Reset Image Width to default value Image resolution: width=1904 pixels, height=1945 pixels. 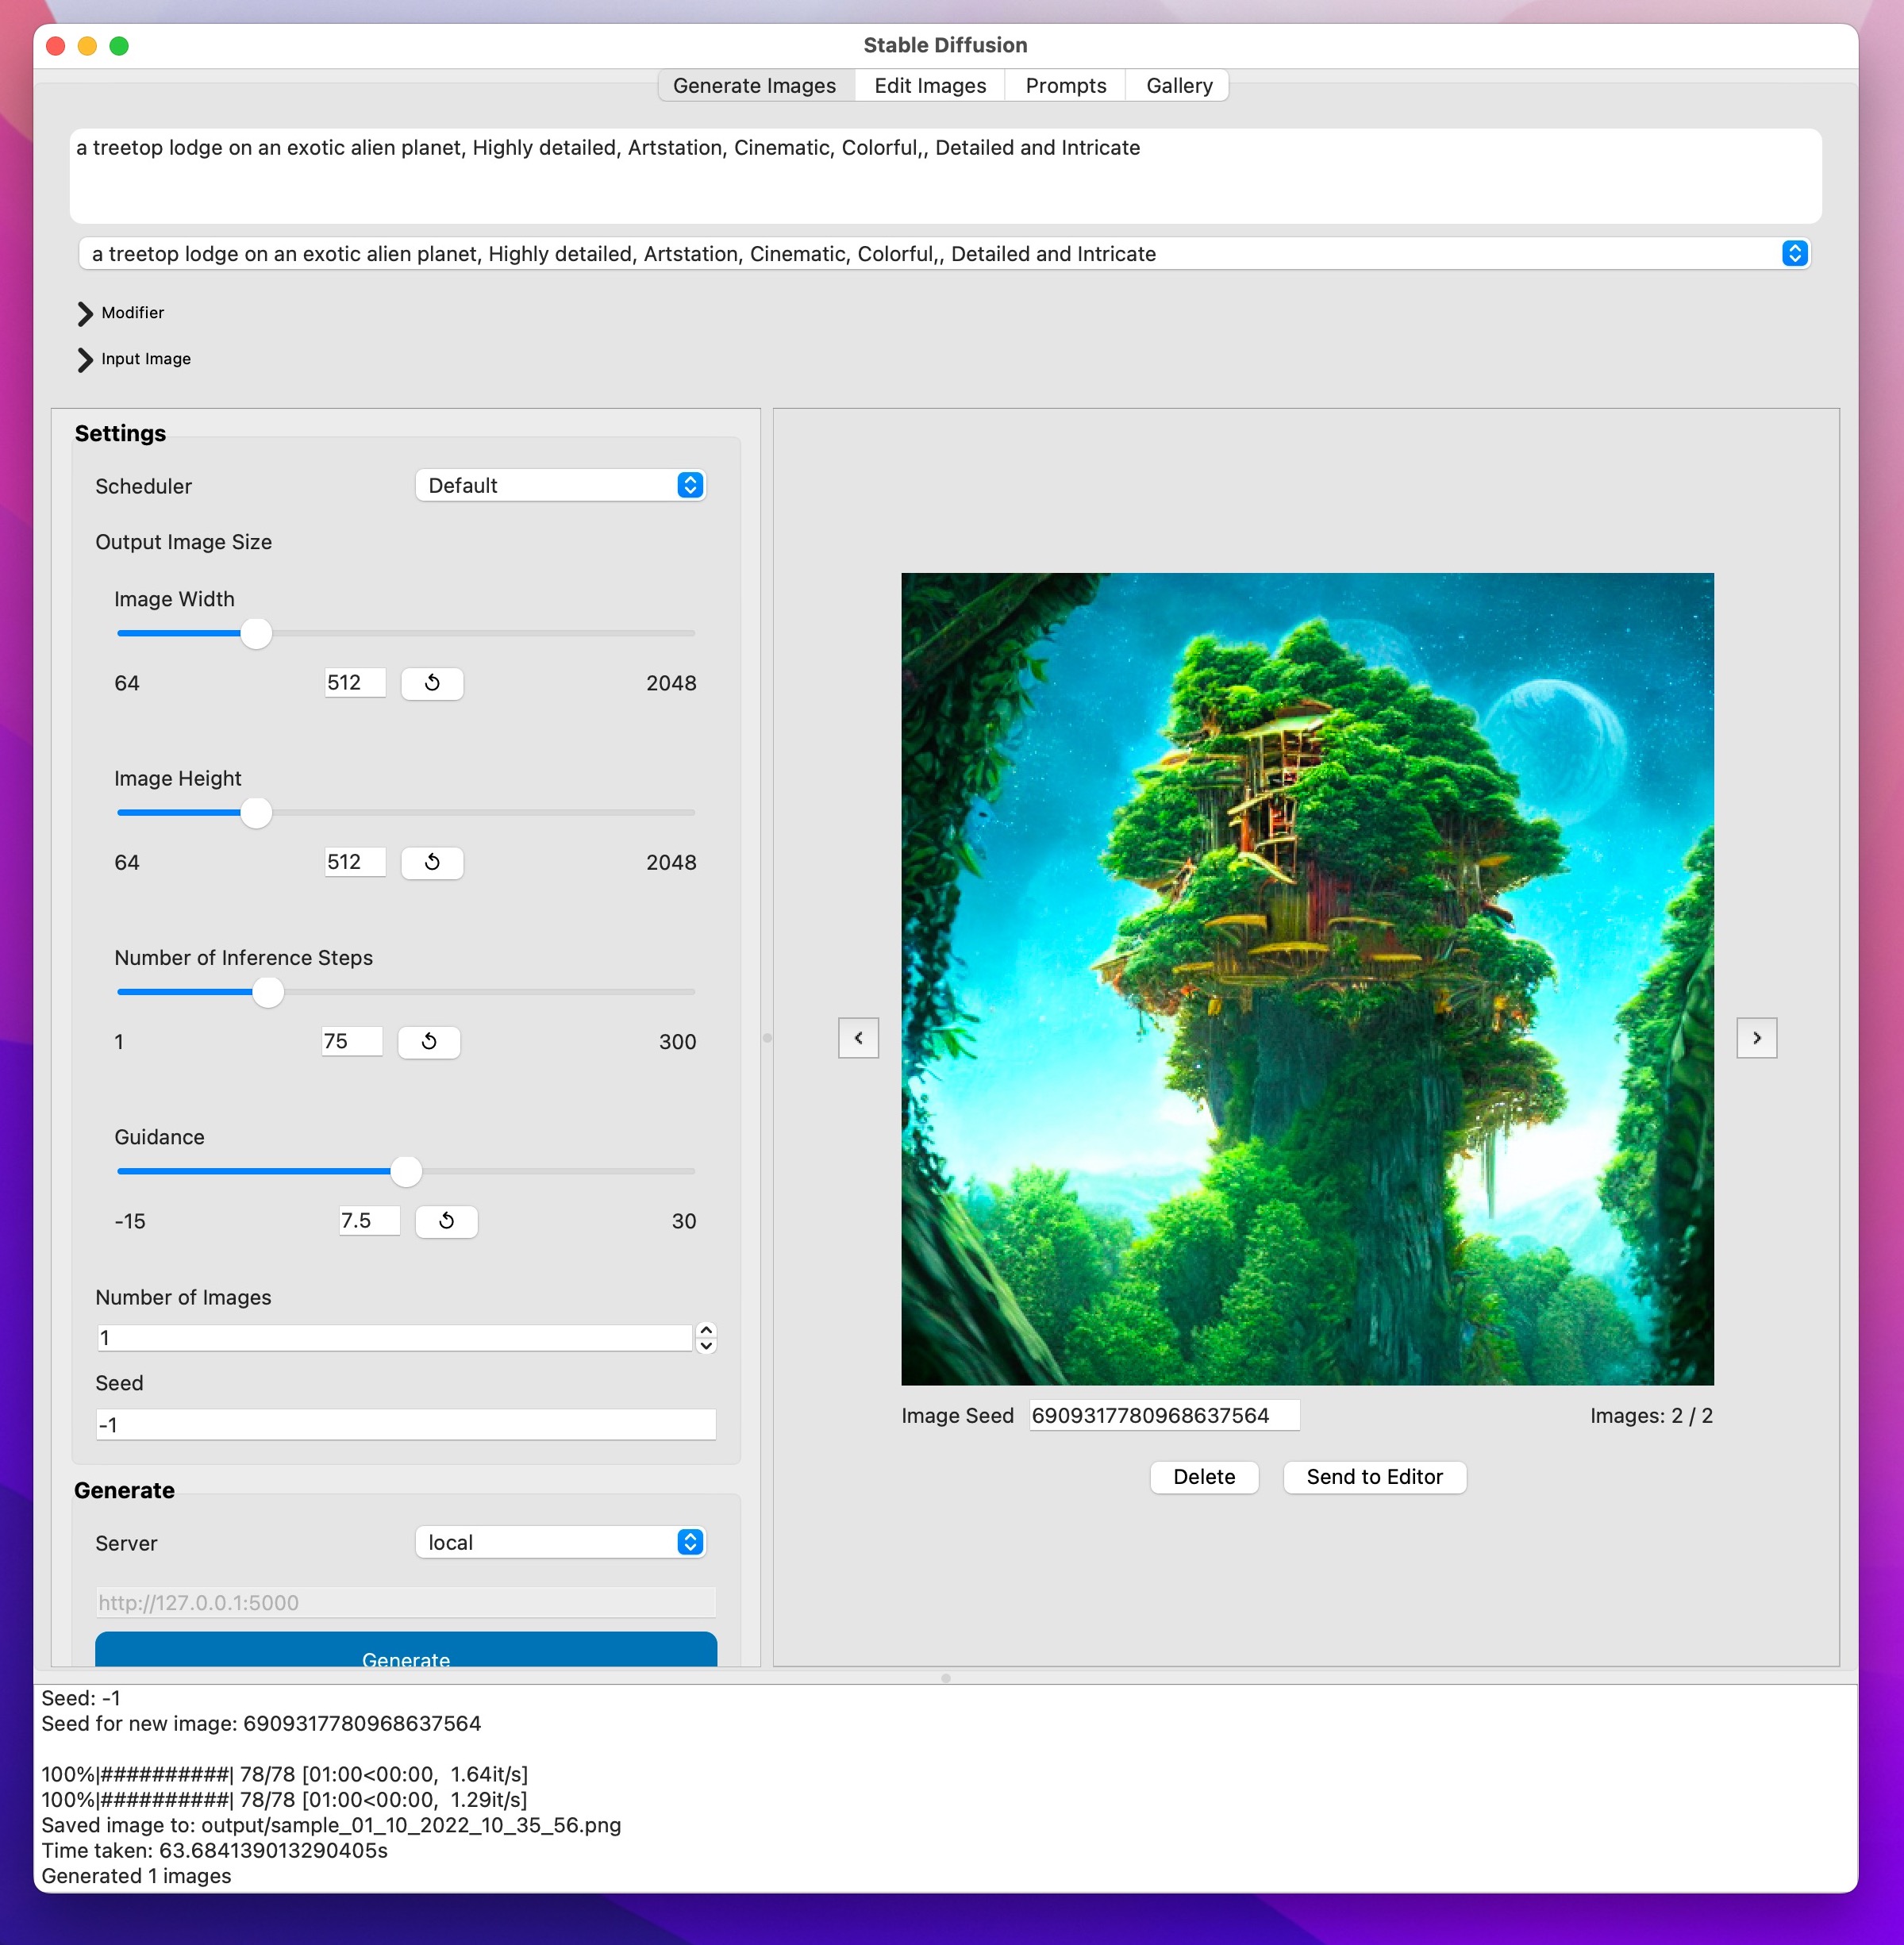(x=432, y=683)
